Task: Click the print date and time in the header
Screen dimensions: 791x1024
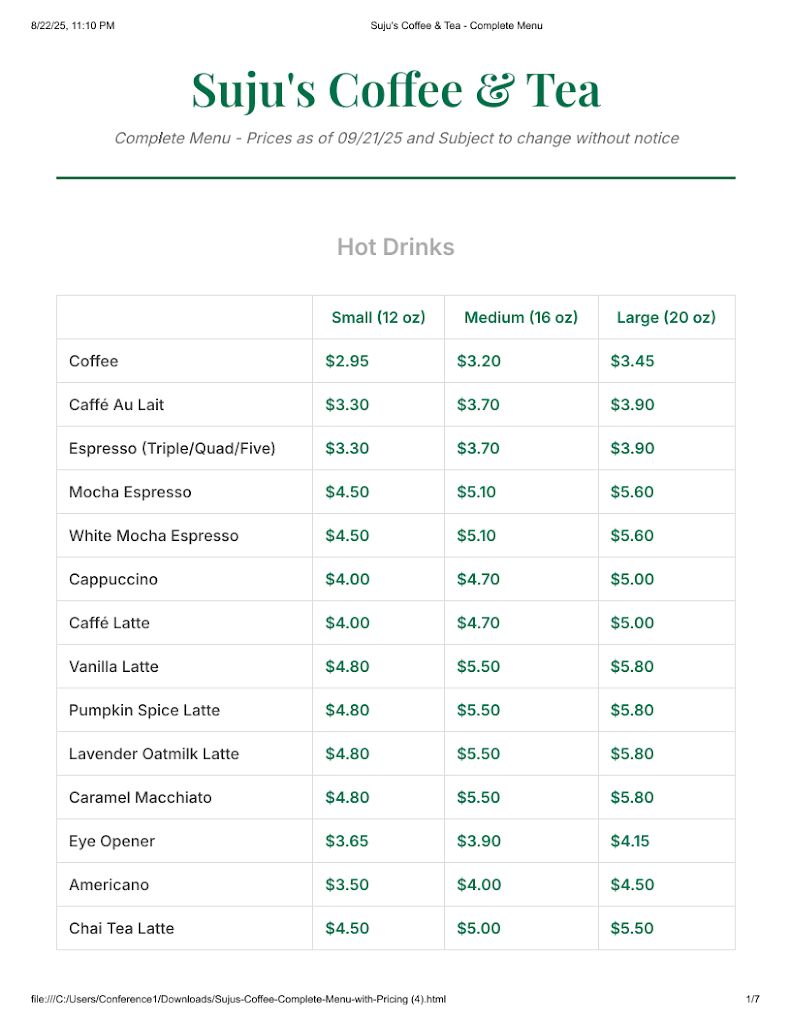Action: [73, 26]
